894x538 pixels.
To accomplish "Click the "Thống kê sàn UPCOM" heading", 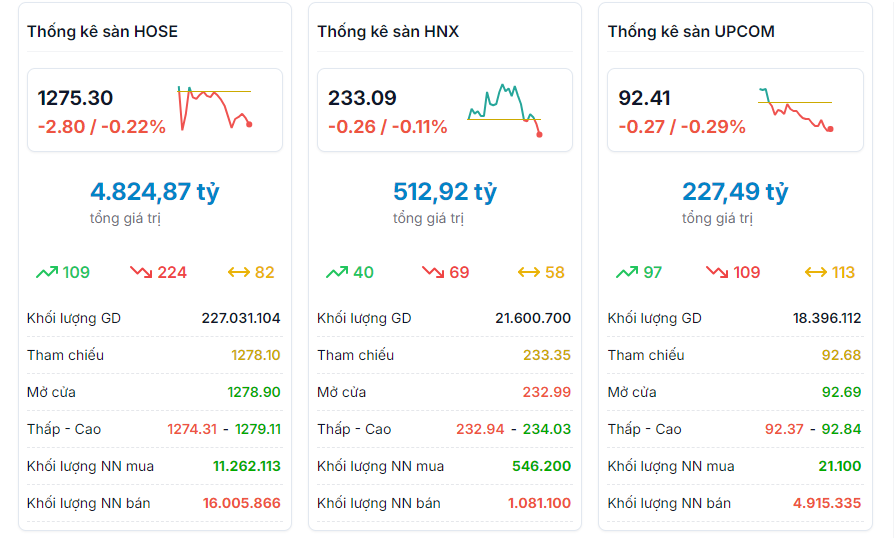I will click(691, 31).
